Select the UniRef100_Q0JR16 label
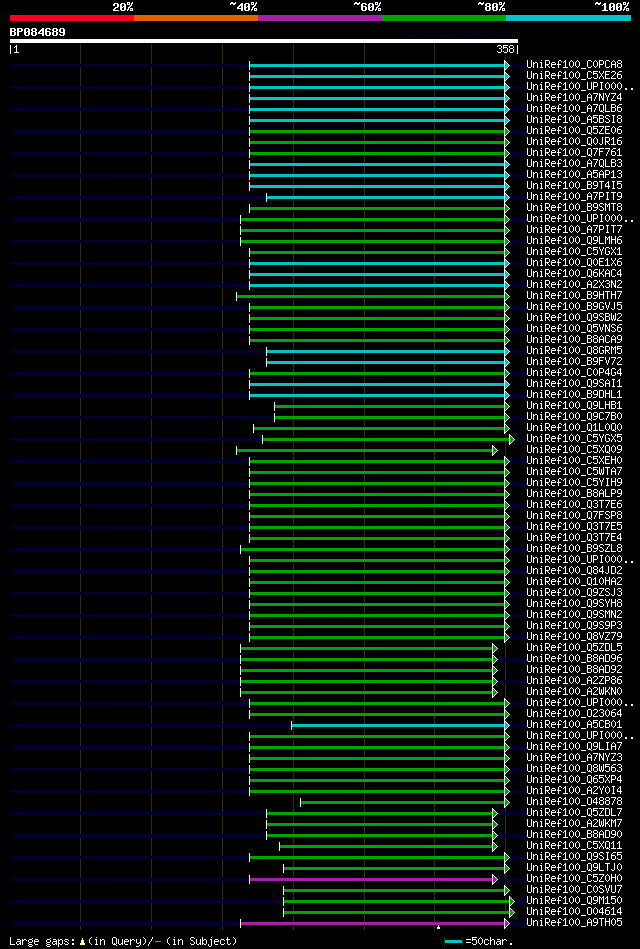Screen dimensions: 640x949 tap(574, 142)
